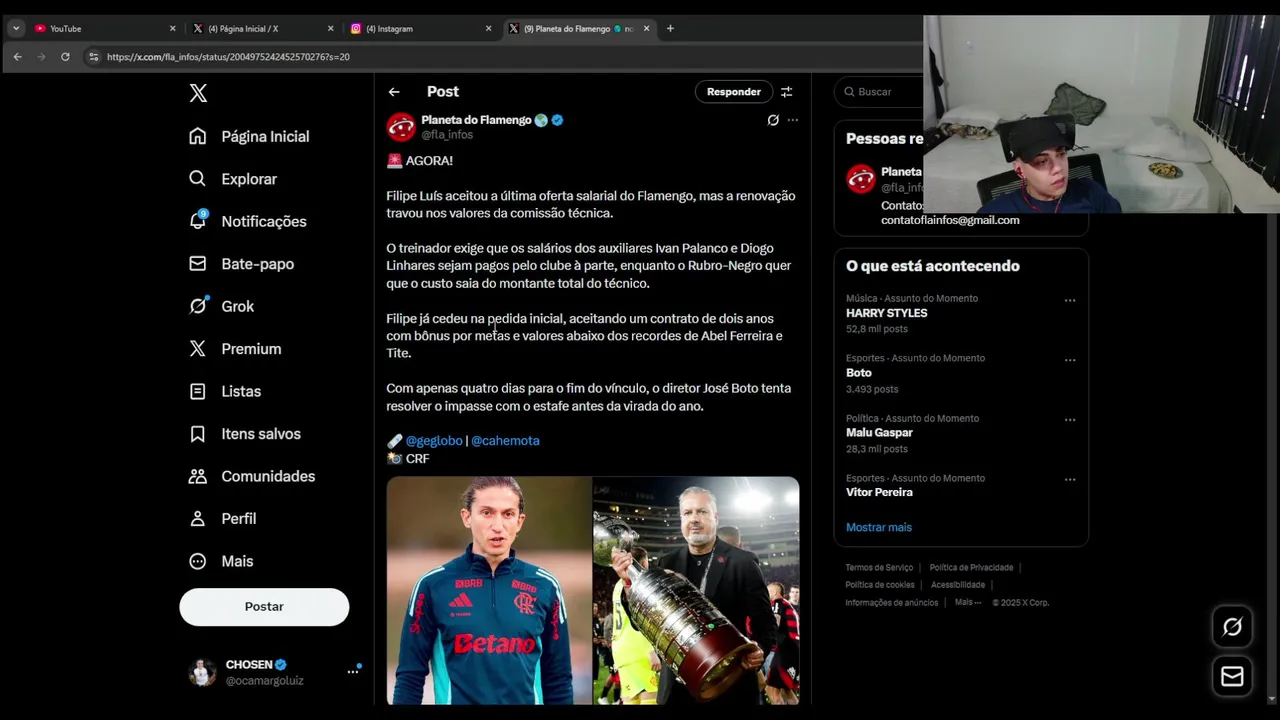
Task: Open Perfil person icon
Action: click(198, 519)
